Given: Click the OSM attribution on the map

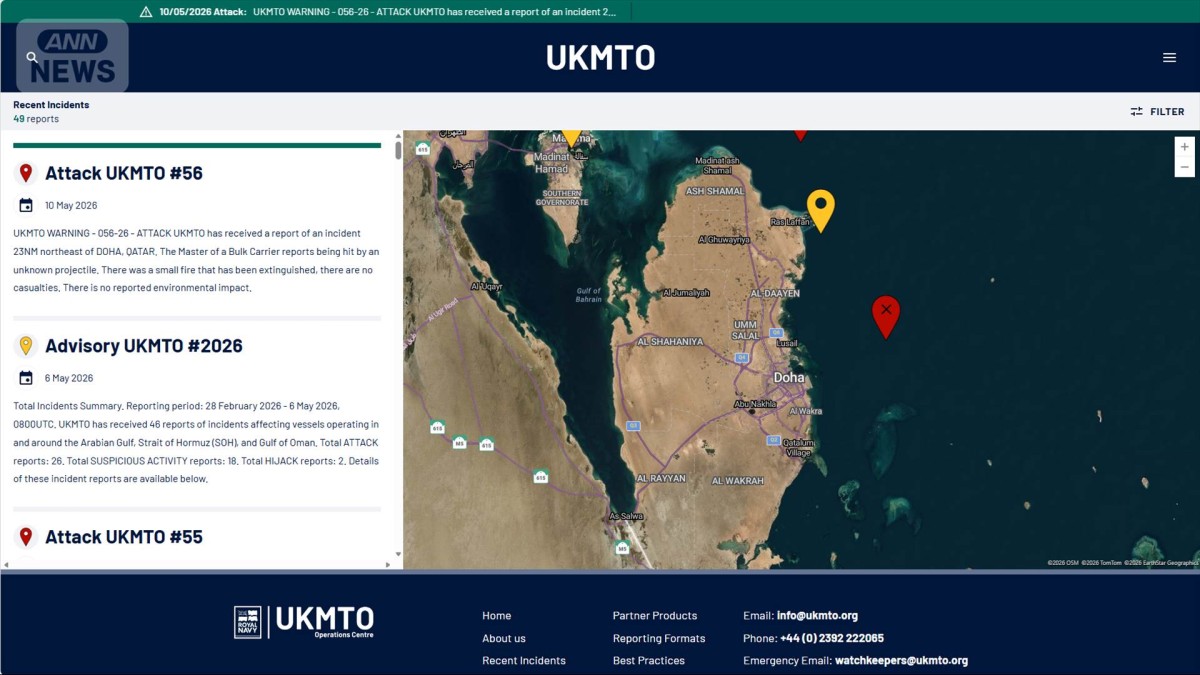Looking at the screenshot, I should [1063, 563].
